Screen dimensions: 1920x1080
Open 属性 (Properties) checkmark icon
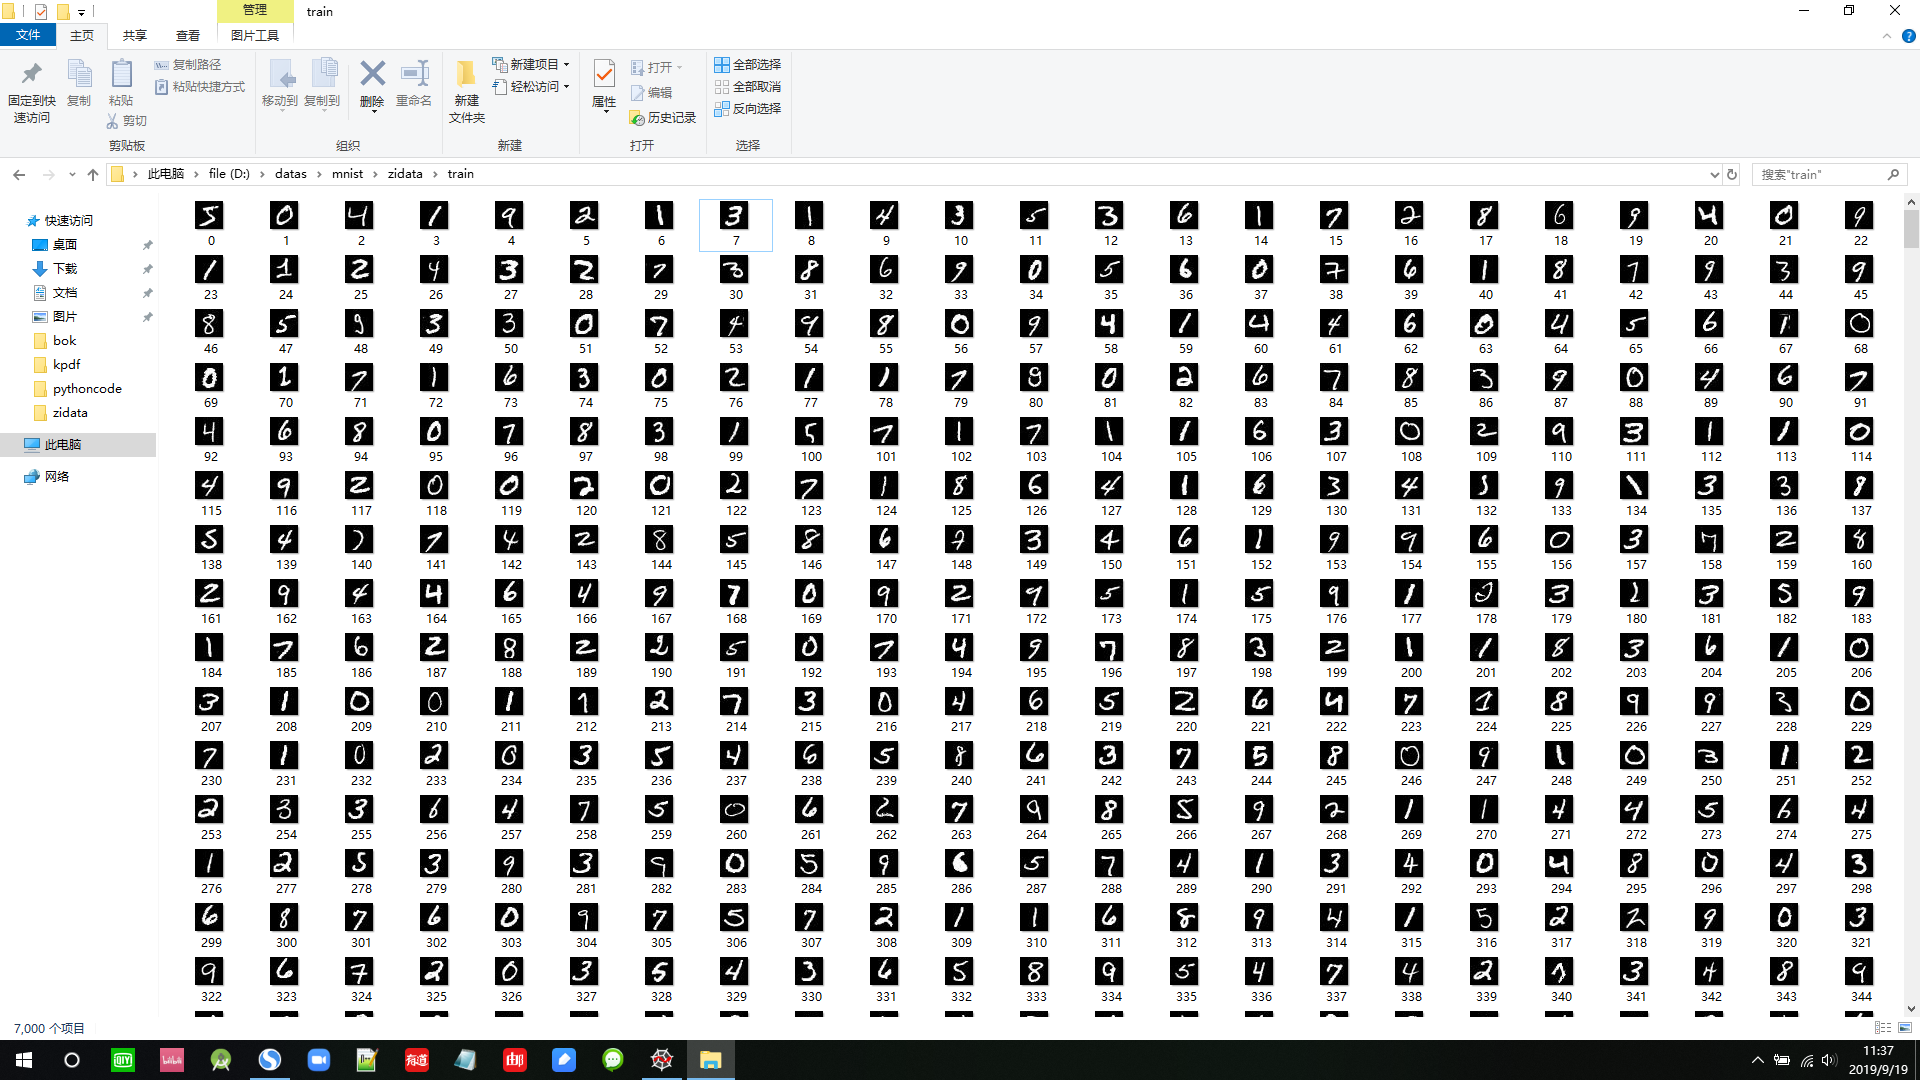coord(604,74)
